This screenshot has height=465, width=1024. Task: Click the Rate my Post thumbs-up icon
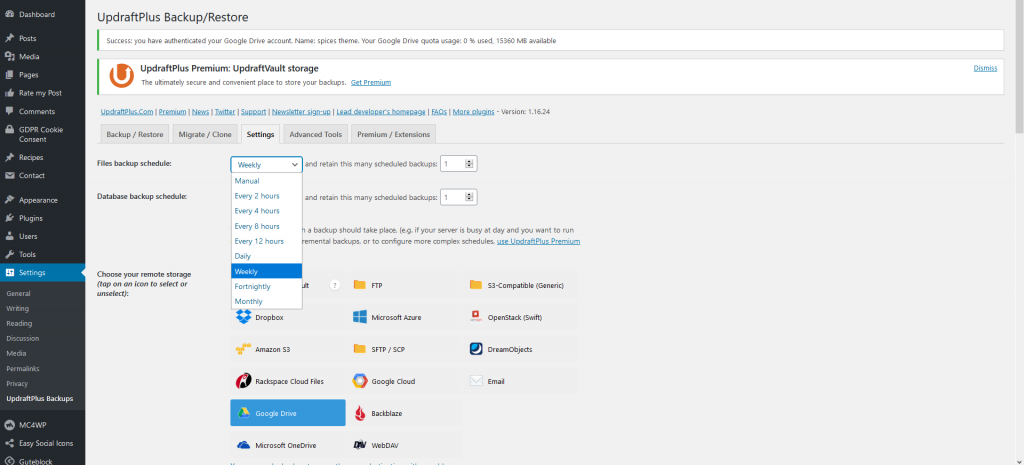point(9,93)
